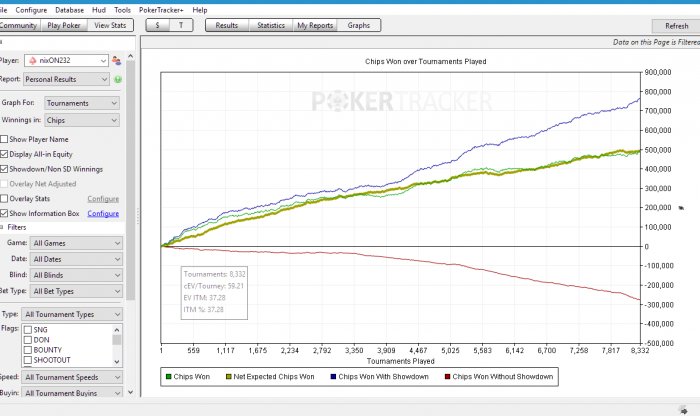This screenshot has height=416, width=700.
Task: Open the Game filter All Games dropdown
Action: (76, 243)
